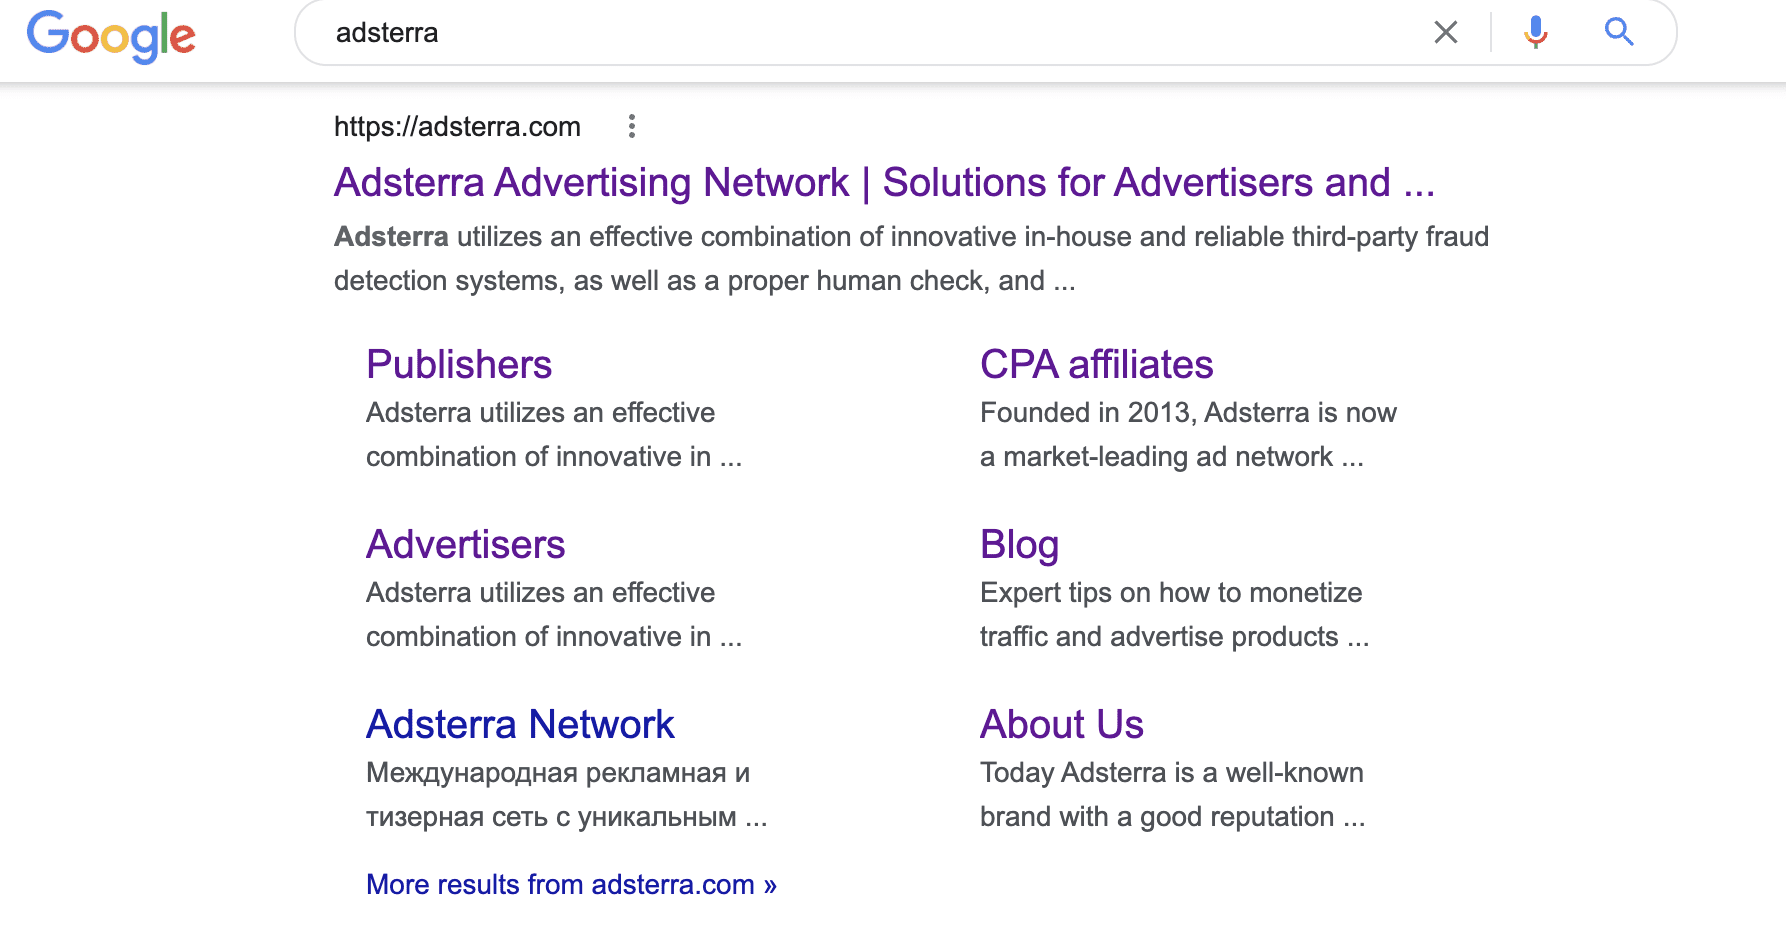Image resolution: width=1786 pixels, height=952 pixels.
Task: Open the Adsterra Advertising Network result title
Action: click(884, 182)
